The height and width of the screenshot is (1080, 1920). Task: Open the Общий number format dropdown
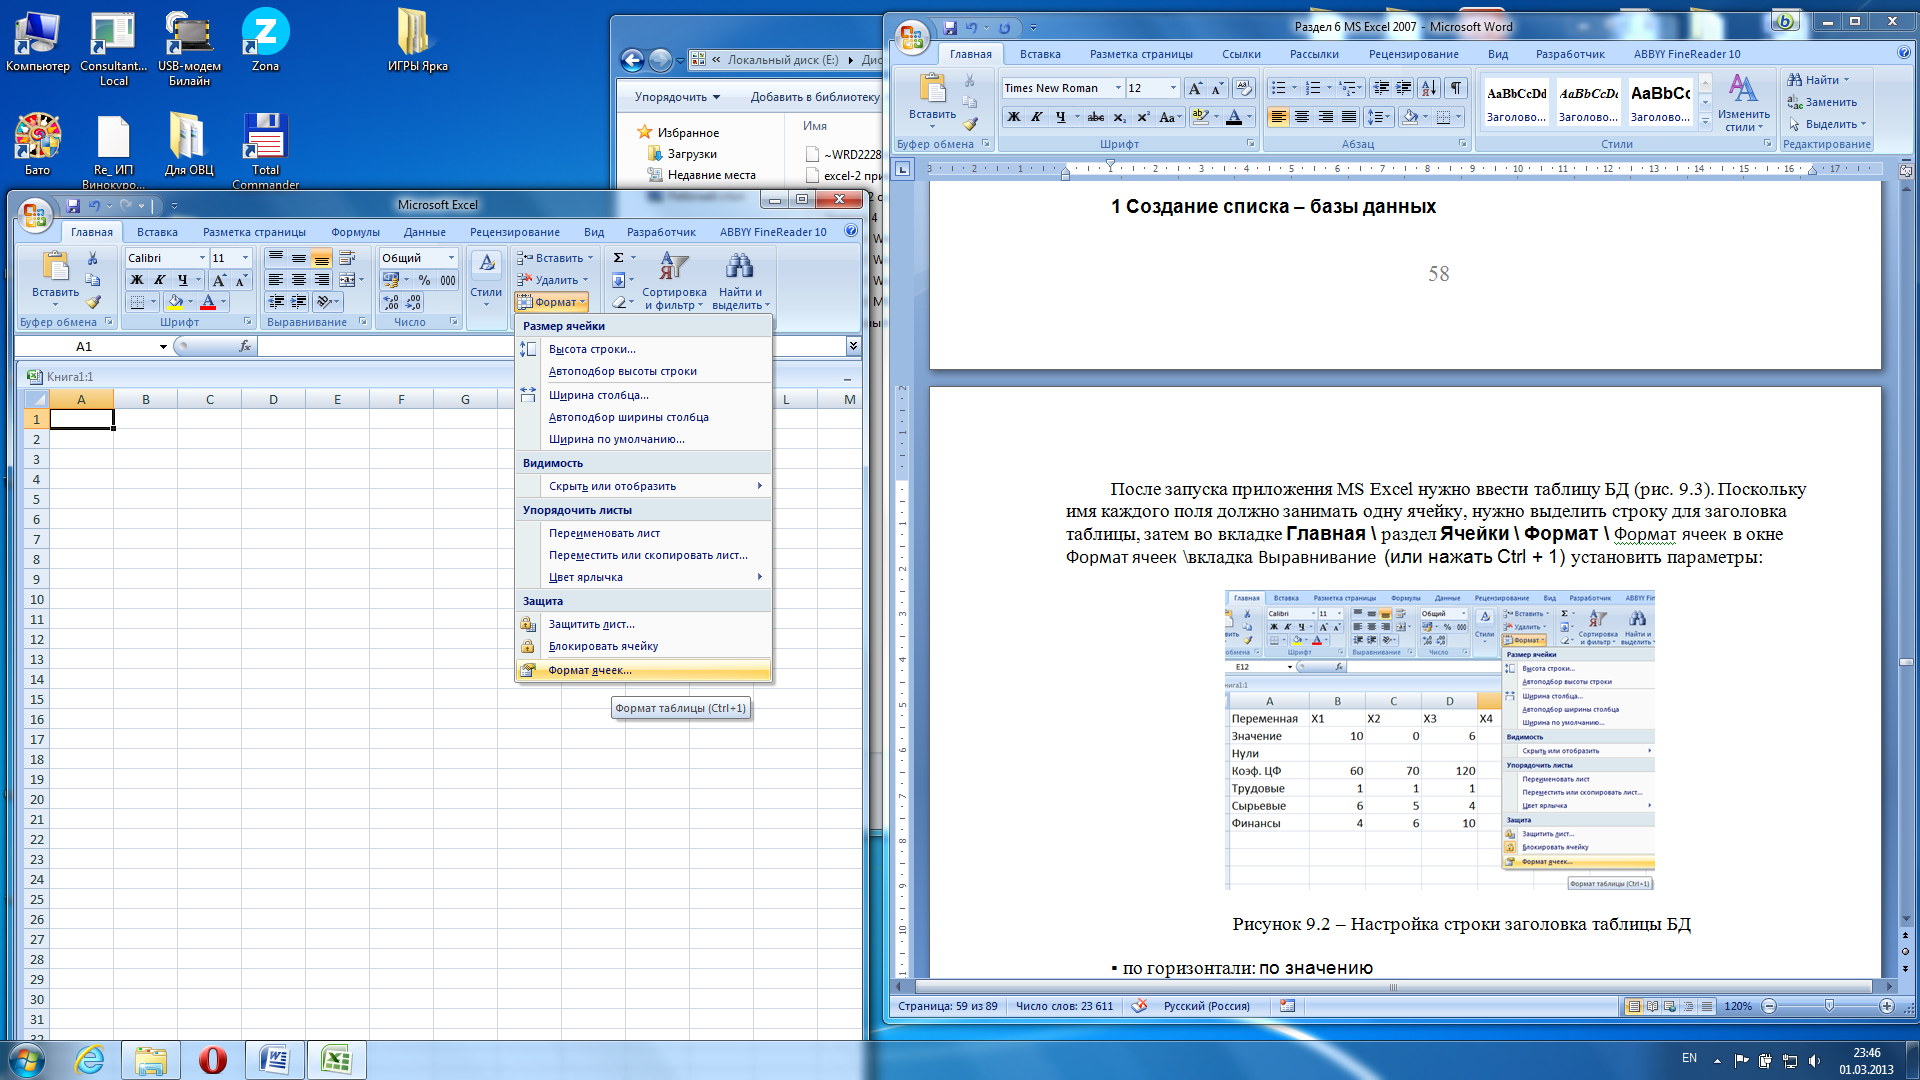(x=451, y=258)
